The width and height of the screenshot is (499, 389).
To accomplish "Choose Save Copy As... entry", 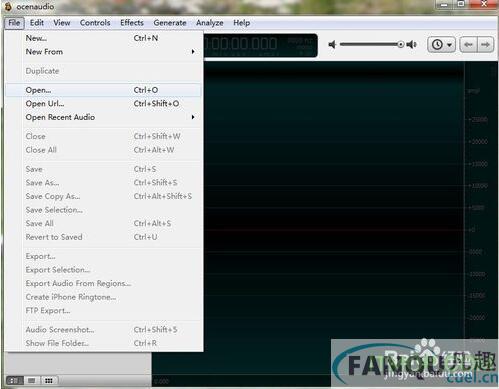I will (103, 196).
